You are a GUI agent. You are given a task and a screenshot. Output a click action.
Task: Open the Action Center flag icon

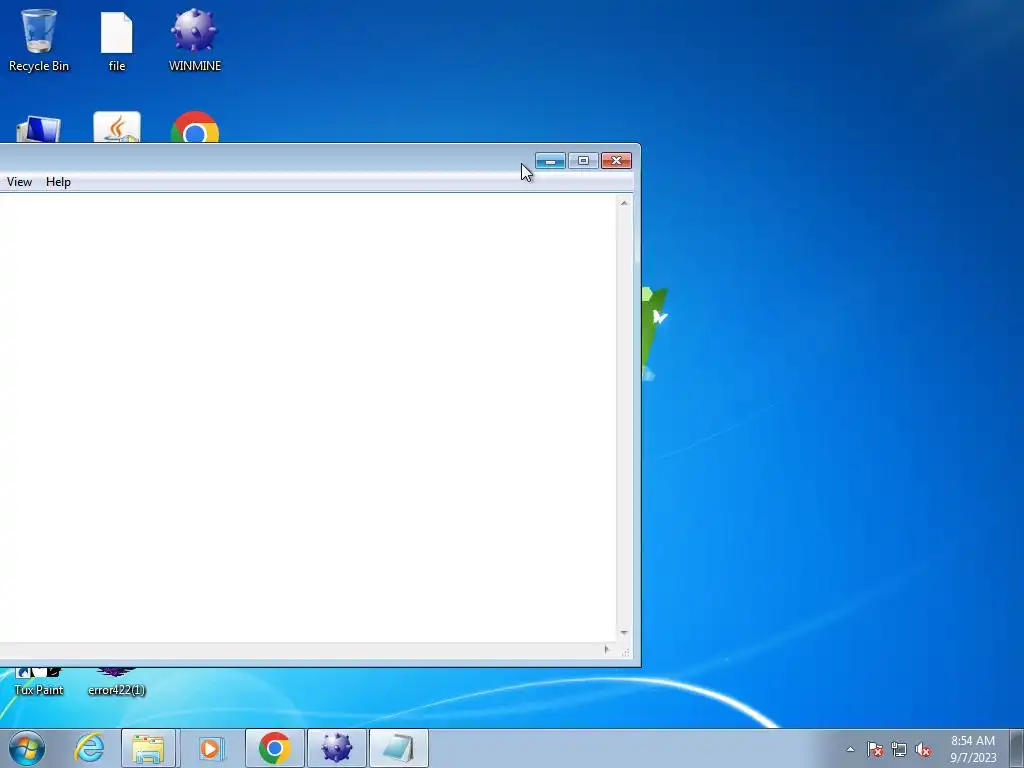tap(875, 749)
